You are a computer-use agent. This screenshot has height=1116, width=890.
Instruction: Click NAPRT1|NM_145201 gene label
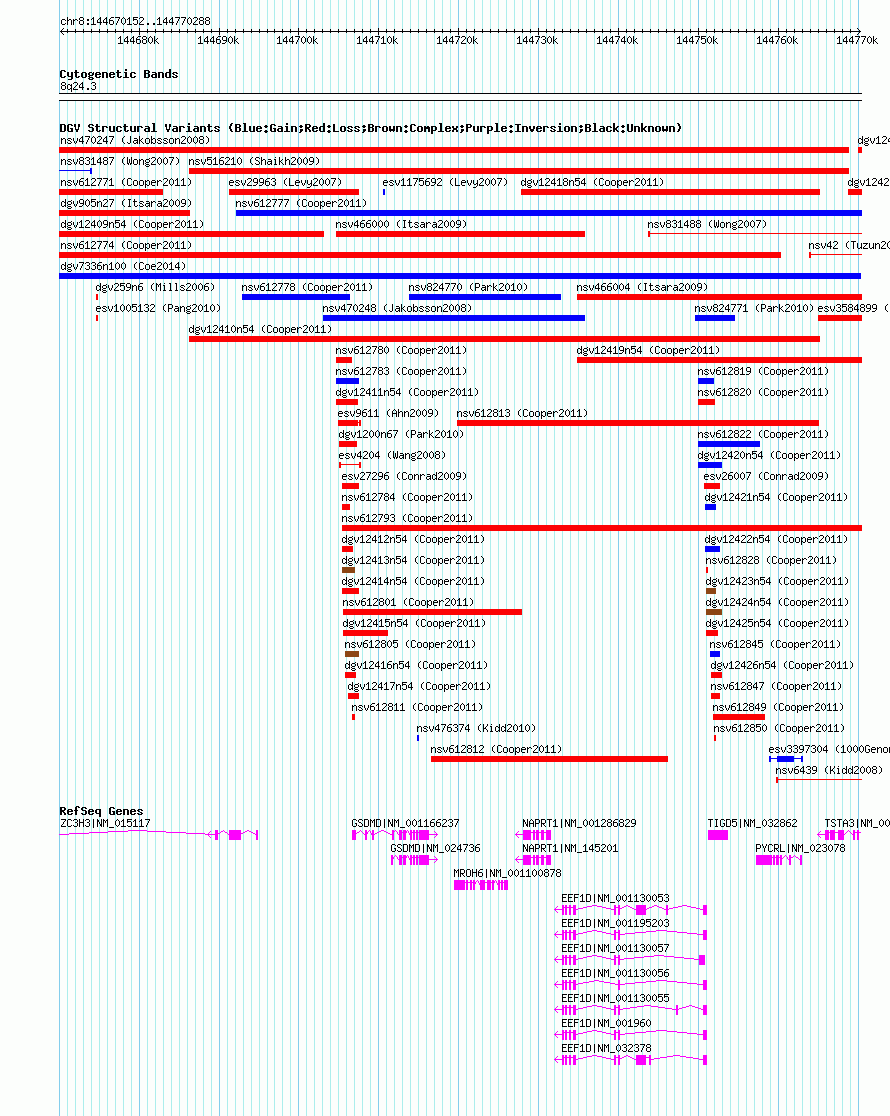point(570,848)
